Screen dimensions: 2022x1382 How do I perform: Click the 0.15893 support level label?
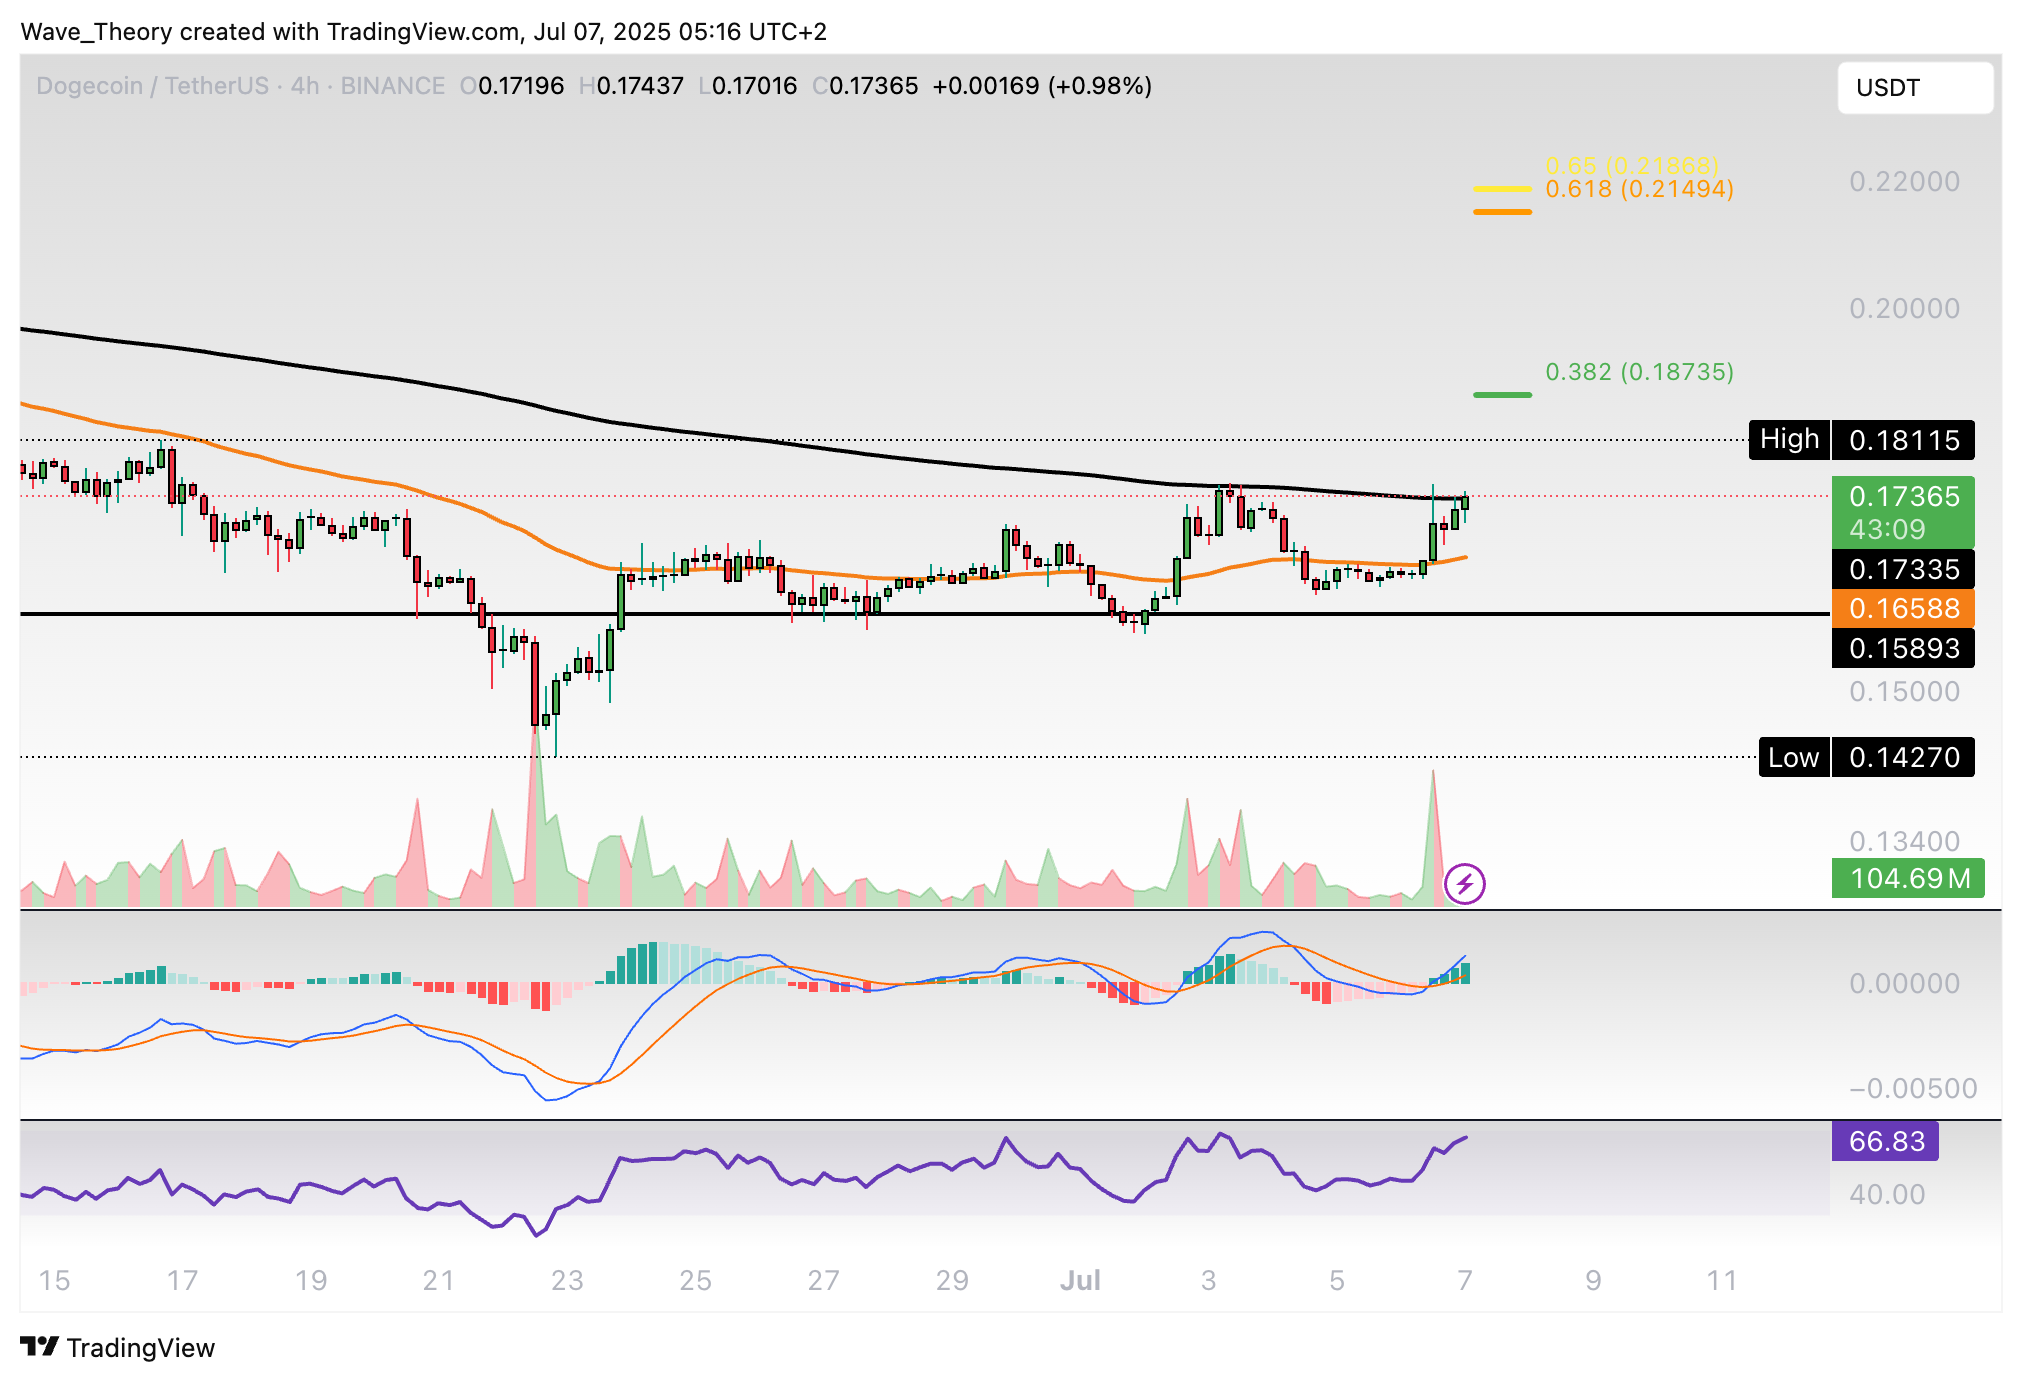click(1902, 648)
